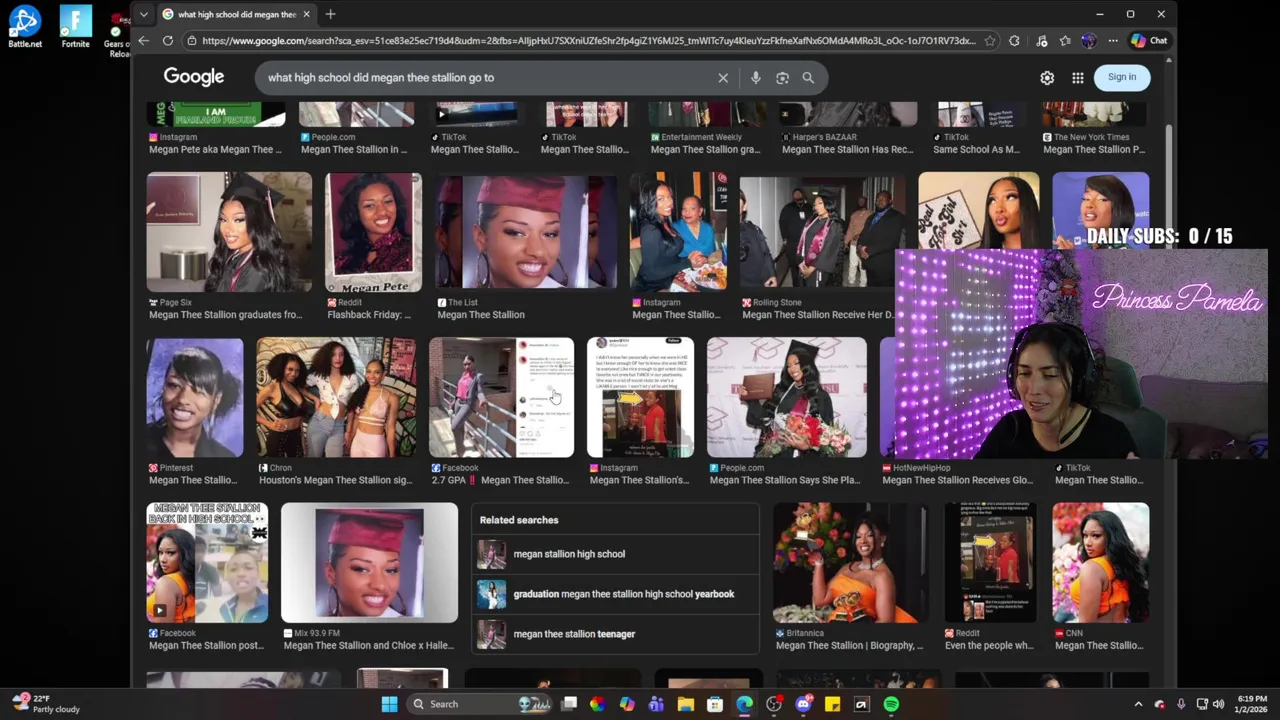Click the Sign in button
The image size is (1280, 720).
(1122, 77)
